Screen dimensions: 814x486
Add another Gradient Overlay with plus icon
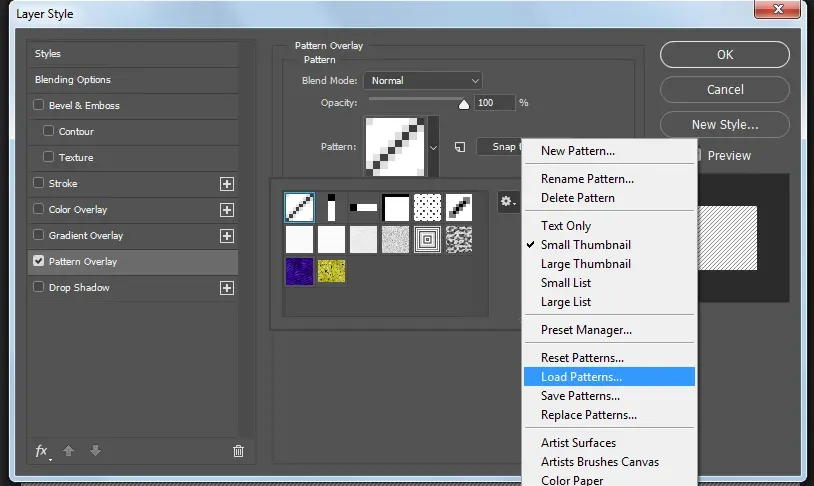(x=227, y=236)
